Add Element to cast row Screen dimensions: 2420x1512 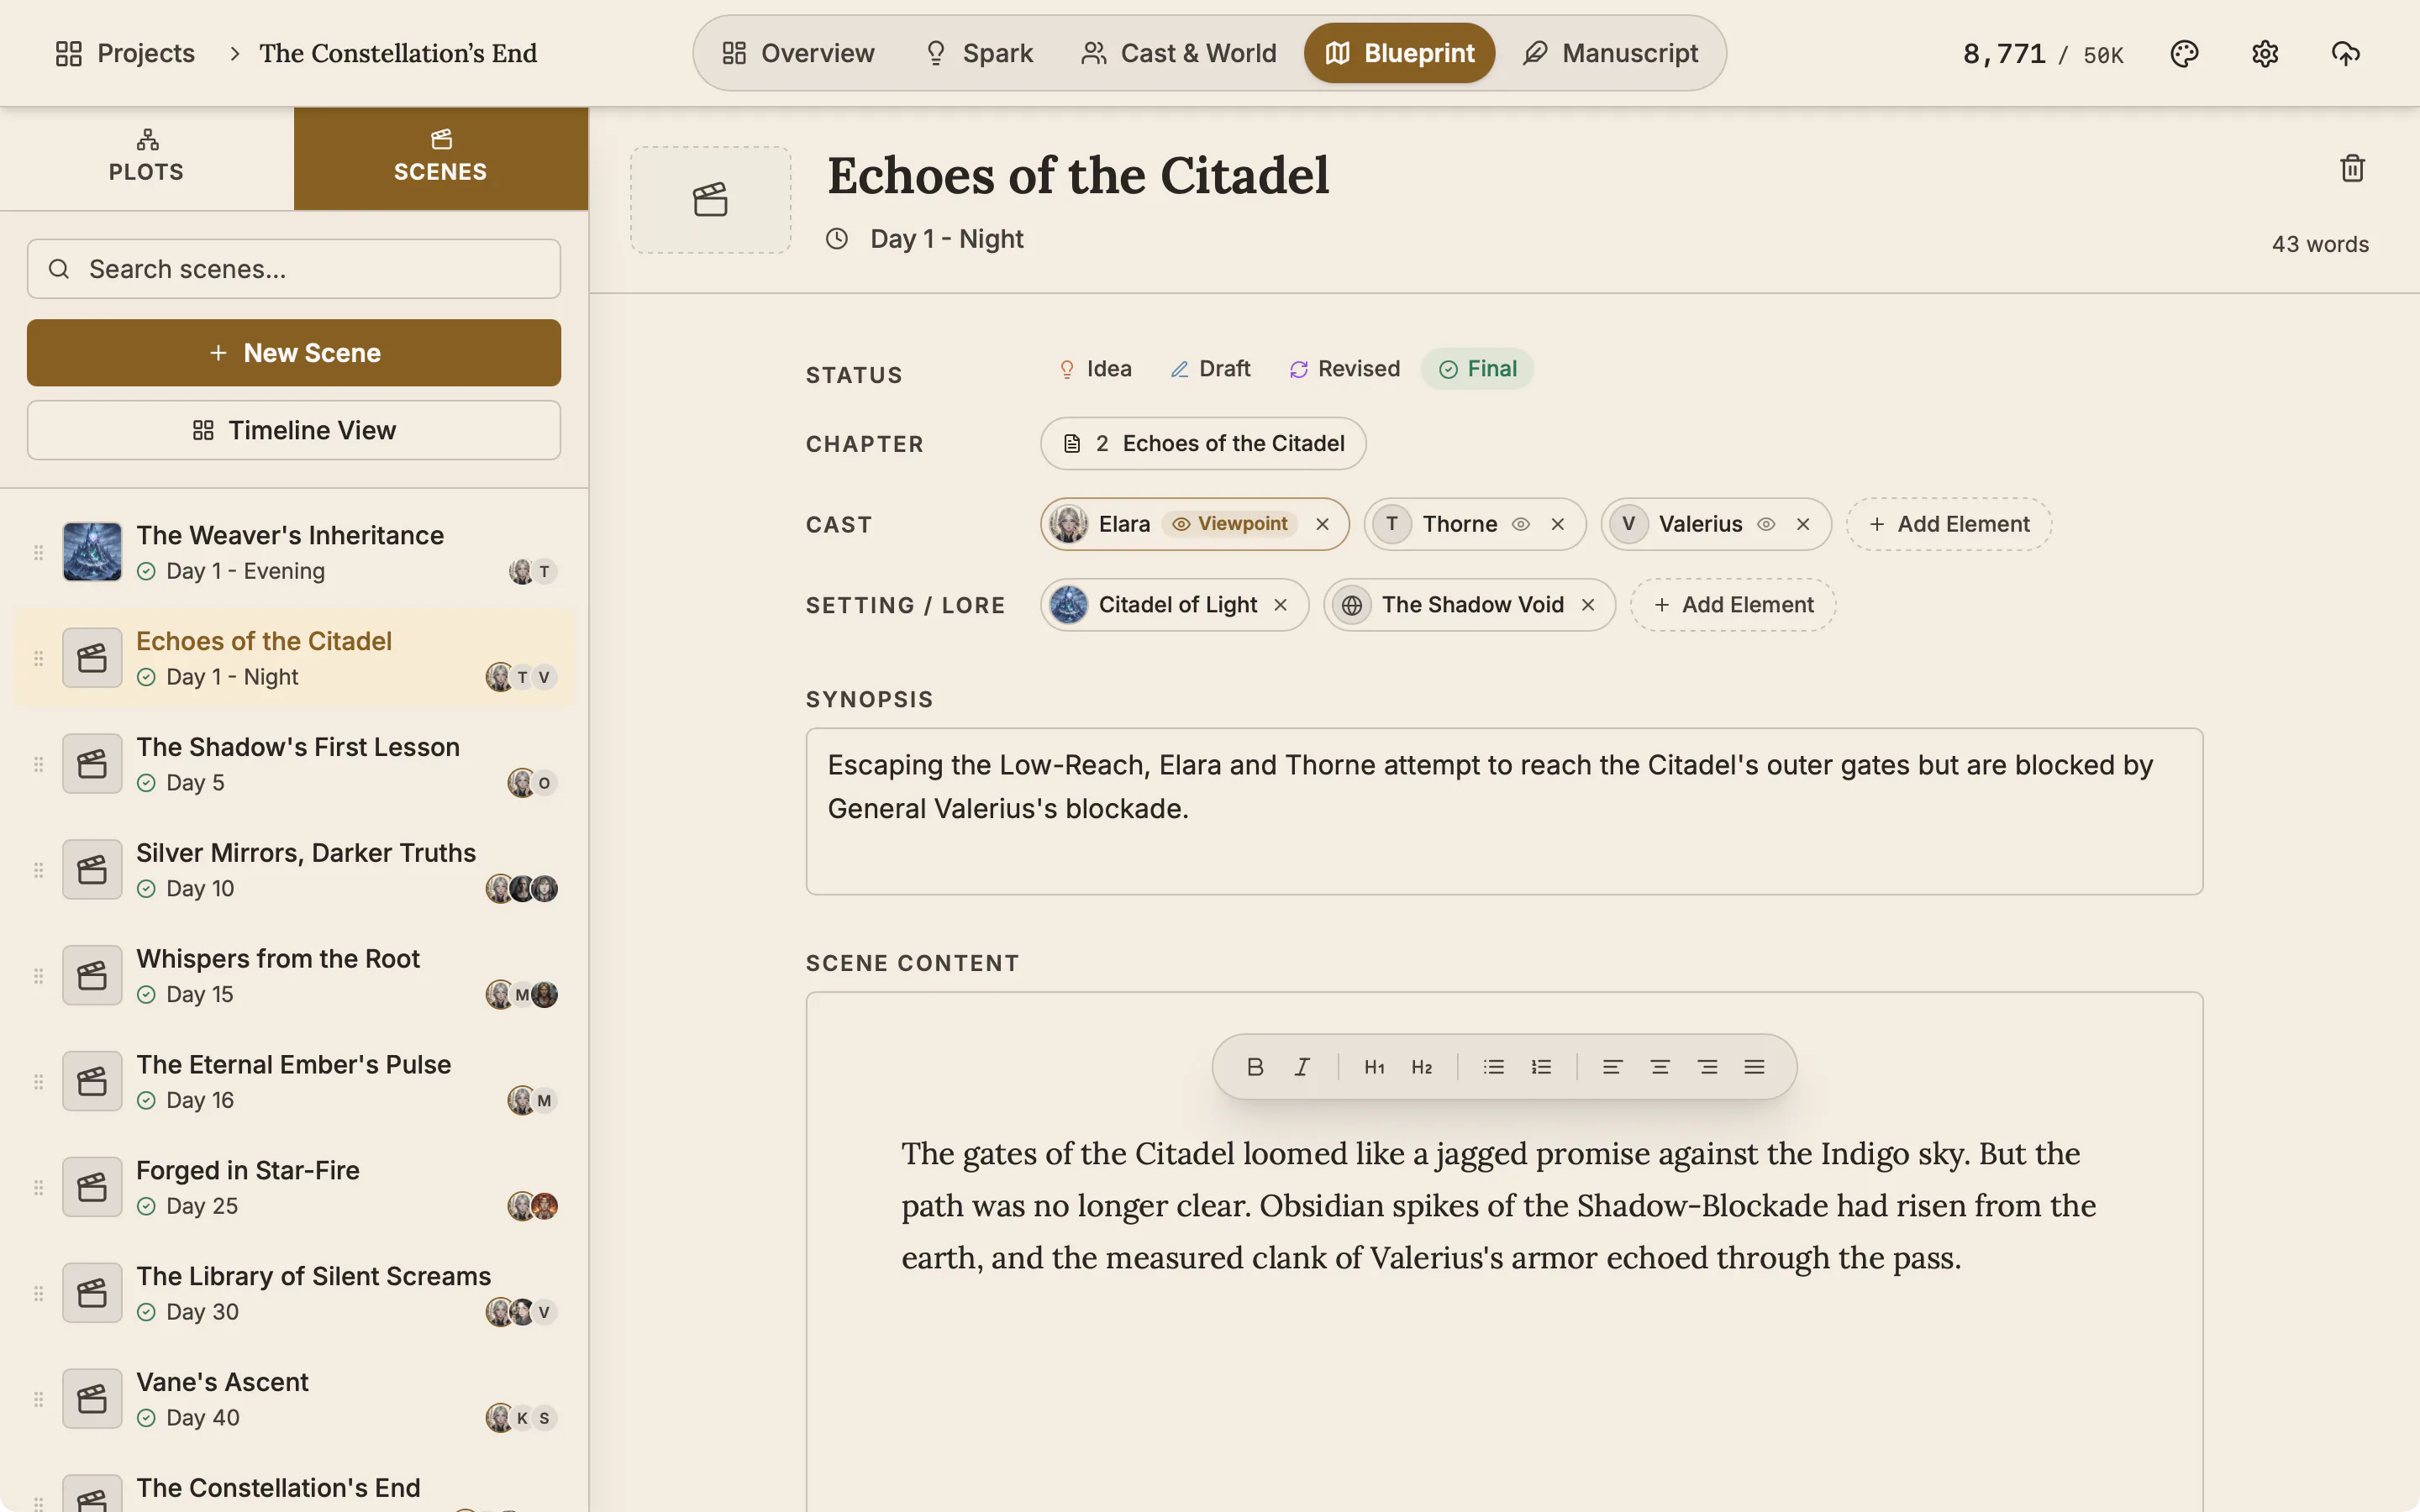[x=1948, y=524]
